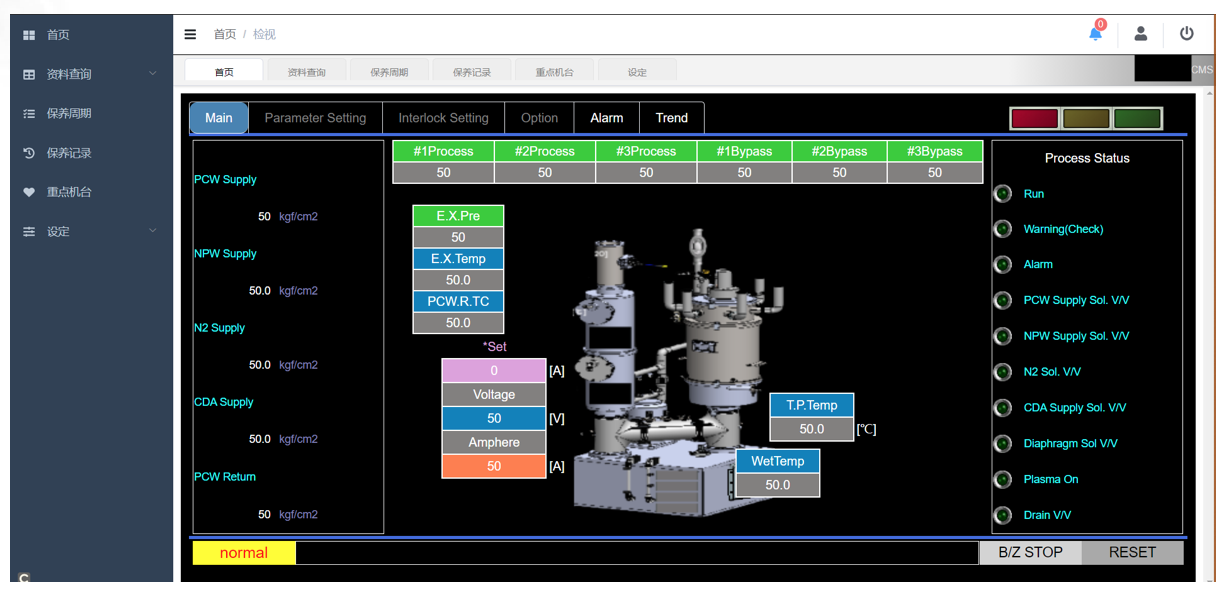
Task: Toggle the Drain V/V indicator
Action: click(1003, 515)
